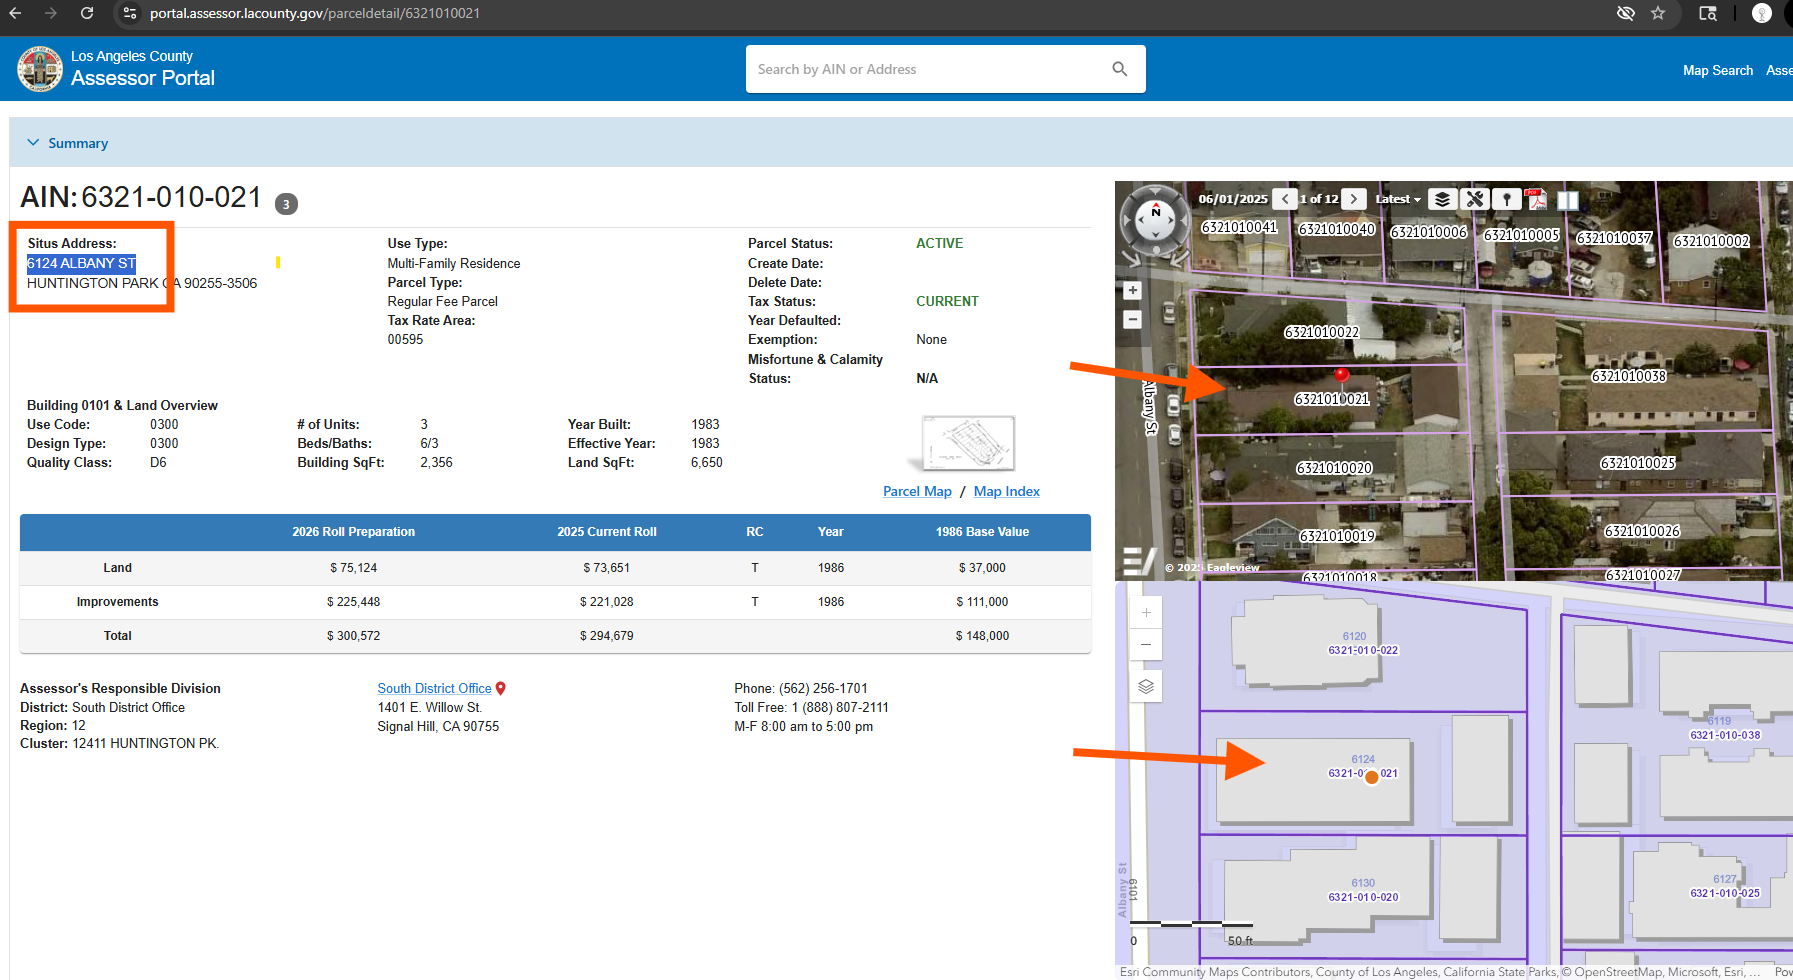Open the Parcel Map link

(x=917, y=491)
